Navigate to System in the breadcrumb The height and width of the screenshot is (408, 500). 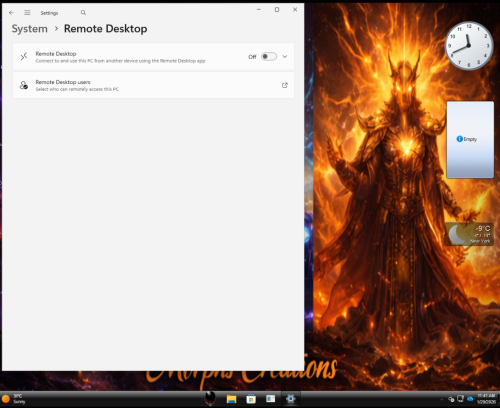click(30, 29)
